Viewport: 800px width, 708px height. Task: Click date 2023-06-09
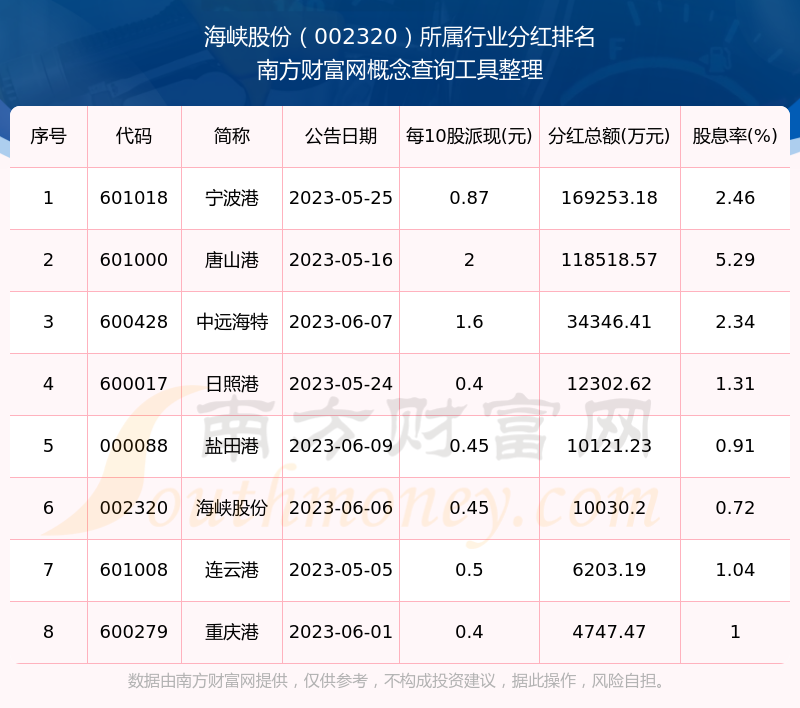341,446
